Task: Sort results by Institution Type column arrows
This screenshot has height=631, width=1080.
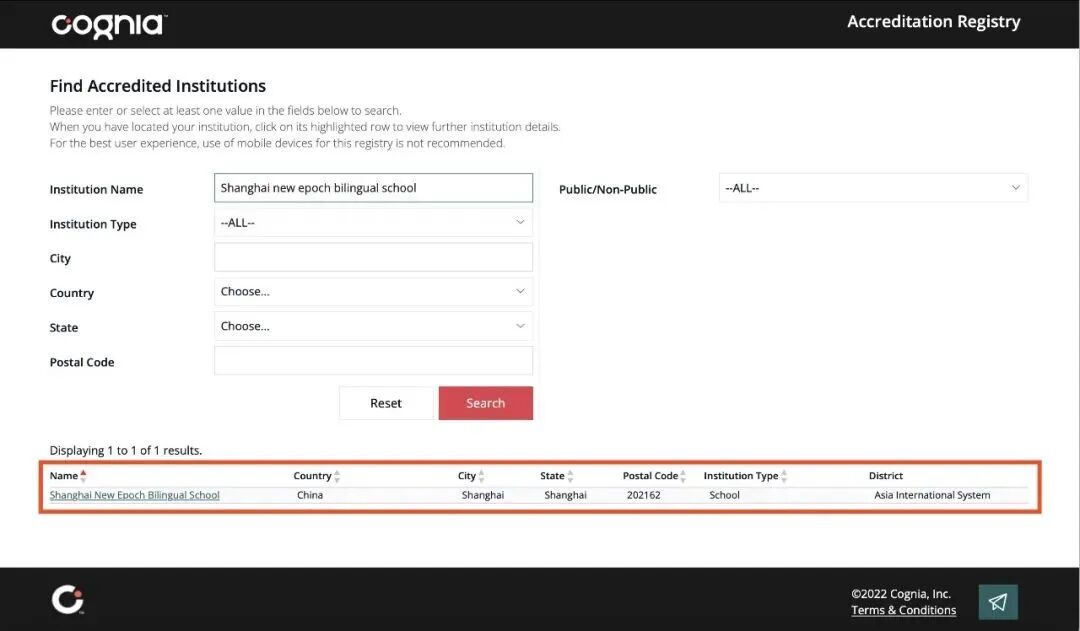Action: coord(784,476)
